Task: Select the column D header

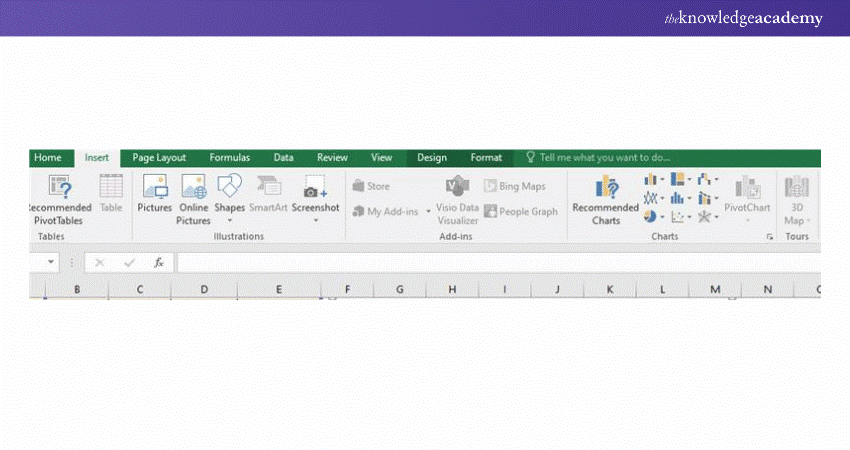Action: click(204, 290)
